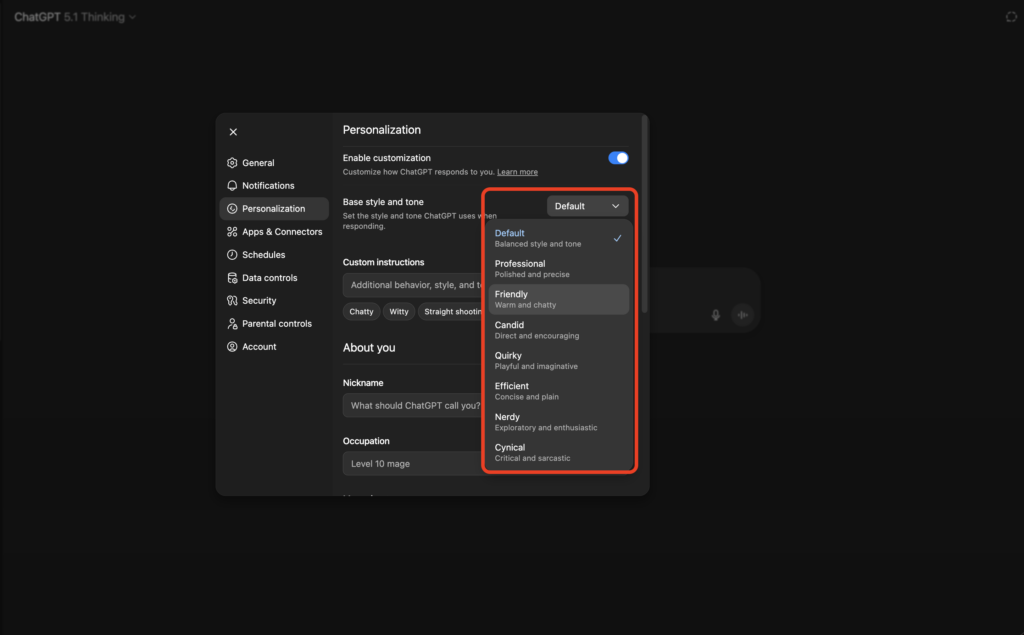The height and width of the screenshot is (635, 1024).
Task: Click the Schedules clock icon
Action: pyautogui.click(x=232, y=255)
